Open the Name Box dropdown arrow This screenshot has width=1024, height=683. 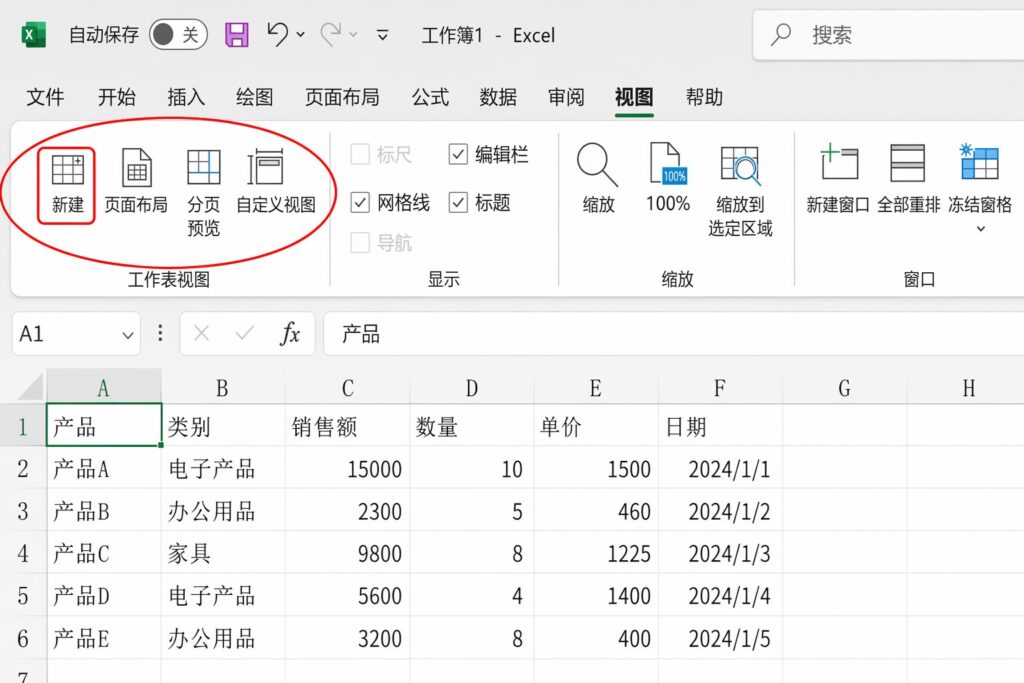[127, 335]
